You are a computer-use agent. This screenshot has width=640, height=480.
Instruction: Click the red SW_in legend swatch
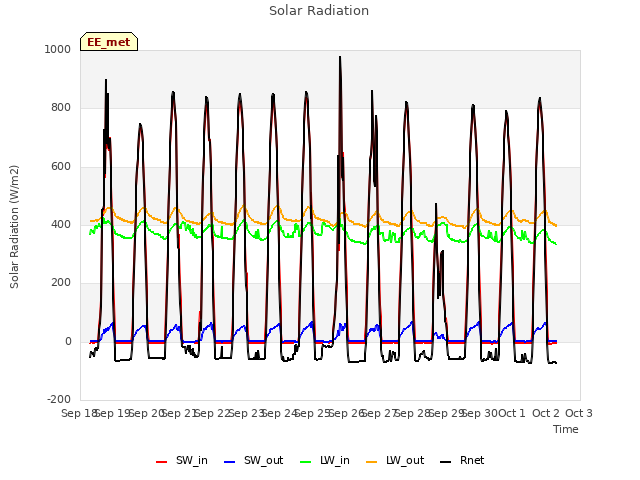click(162, 462)
